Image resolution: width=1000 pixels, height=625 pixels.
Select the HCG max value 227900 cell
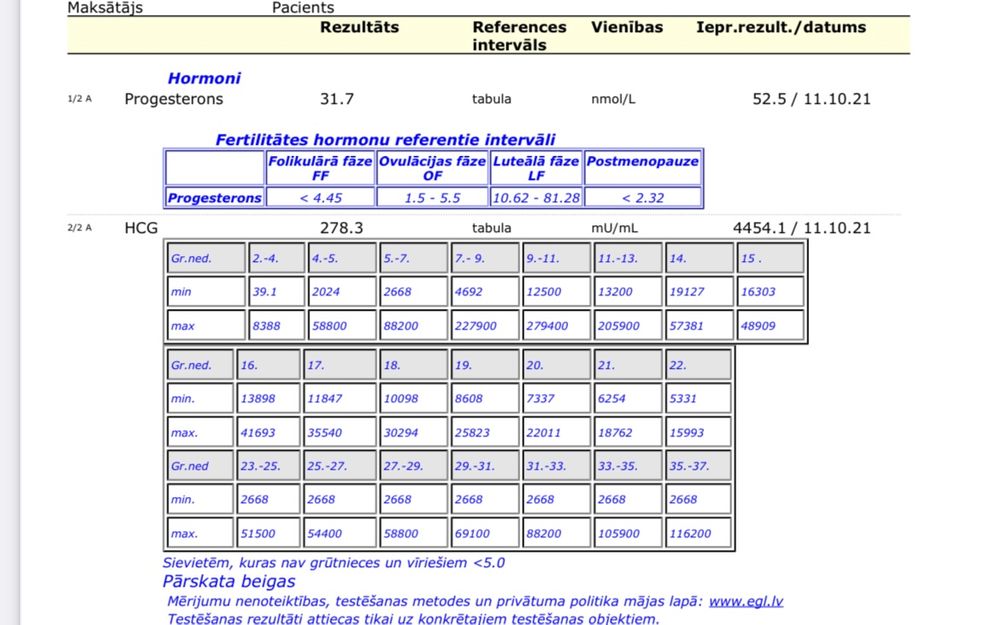tap(482, 326)
